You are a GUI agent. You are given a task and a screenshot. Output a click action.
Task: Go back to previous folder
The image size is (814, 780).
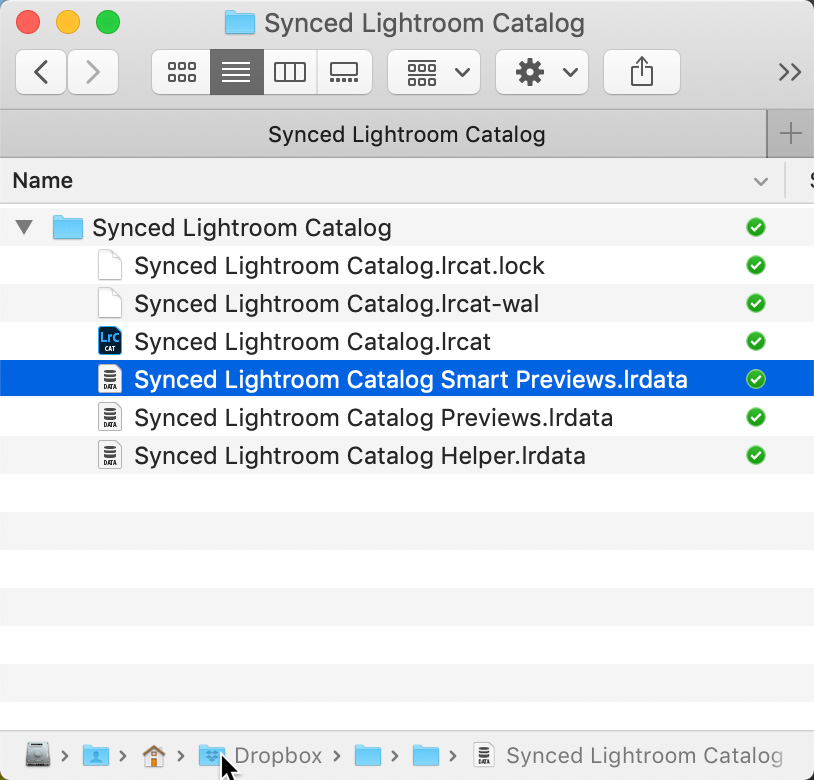(41, 72)
